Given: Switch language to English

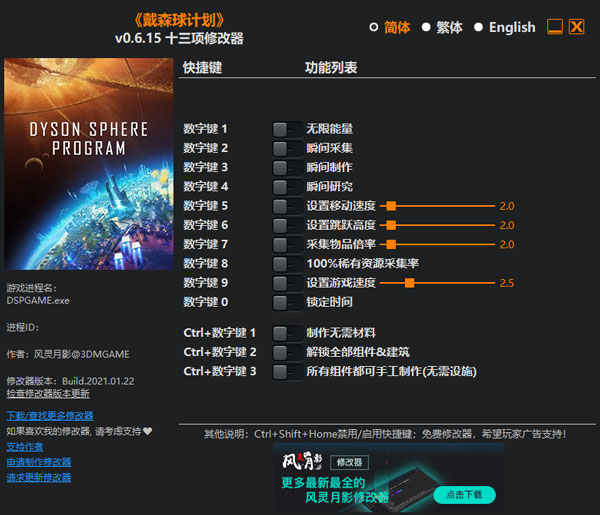Looking at the screenshot, I should [x=479, y=28].
